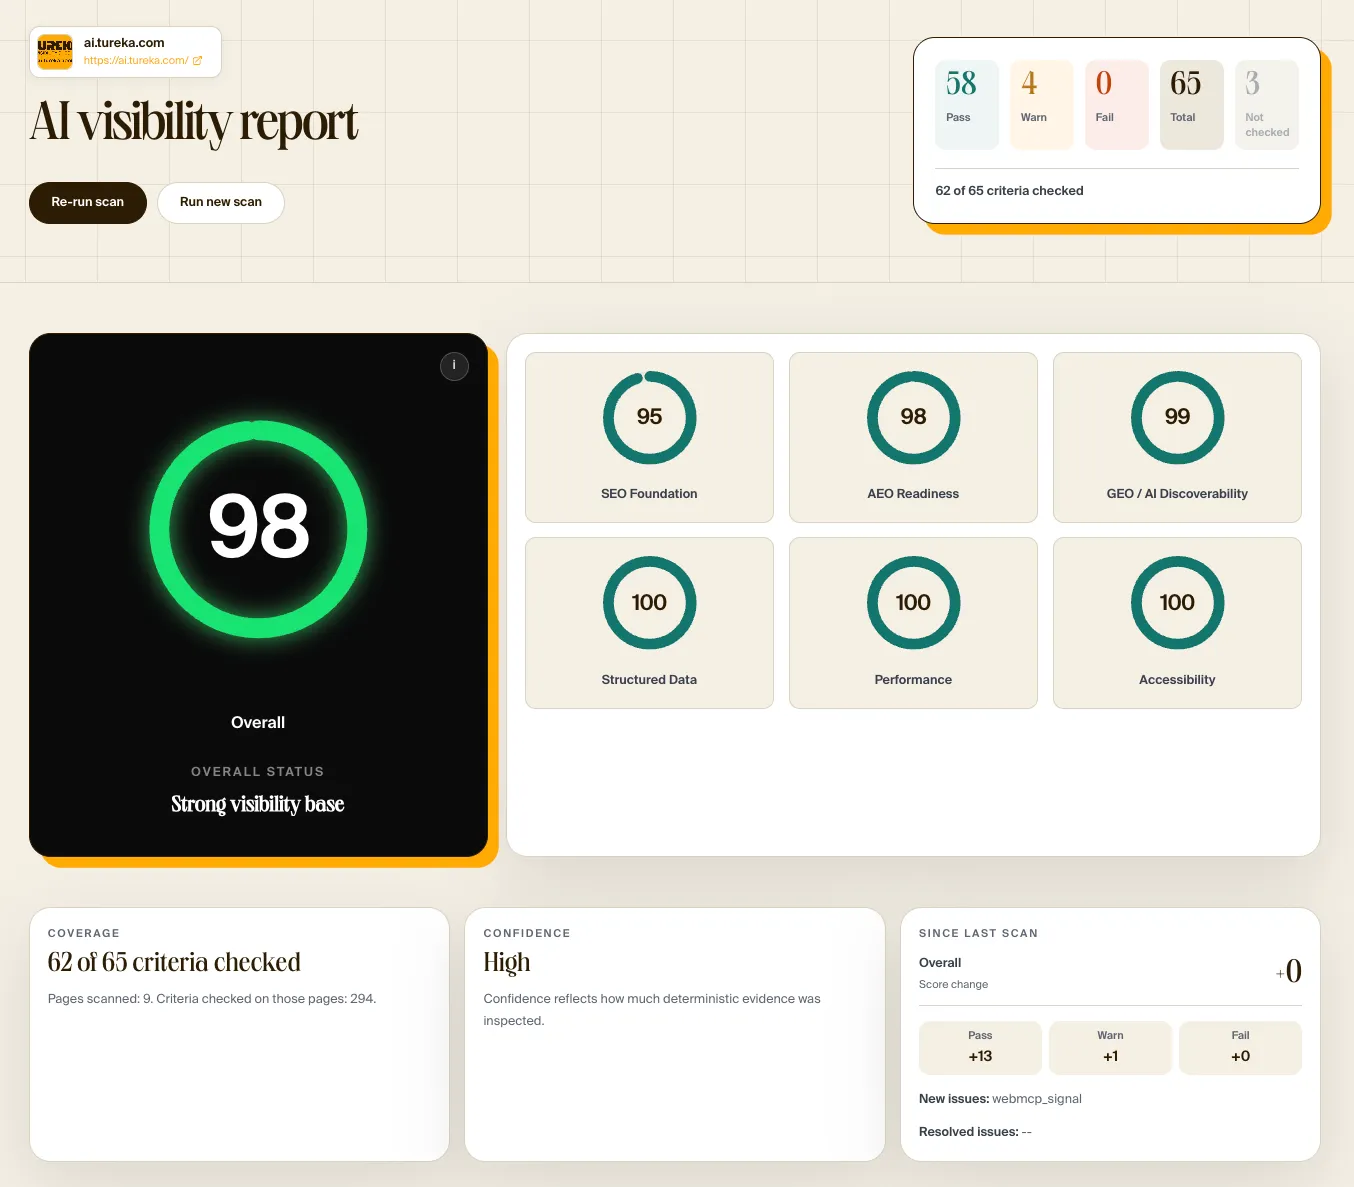Click the Fail +0 change tile
The height and width of the screenshot is (1187, 1354).
click(1240, 1048)
